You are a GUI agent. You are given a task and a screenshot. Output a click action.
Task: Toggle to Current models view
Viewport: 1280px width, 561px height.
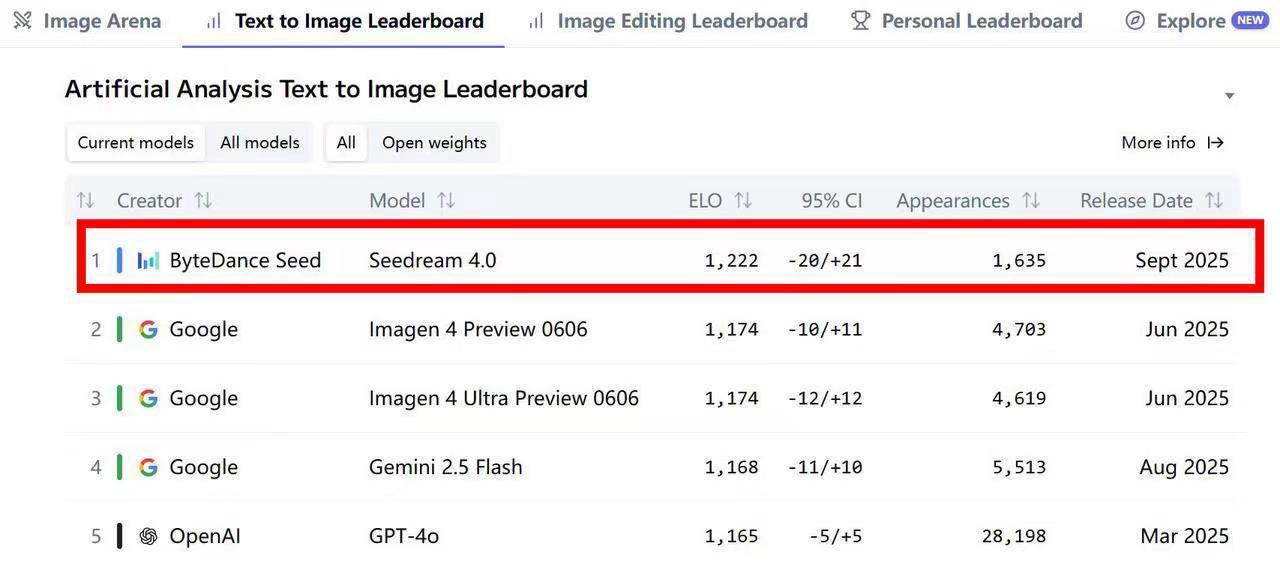136,142
